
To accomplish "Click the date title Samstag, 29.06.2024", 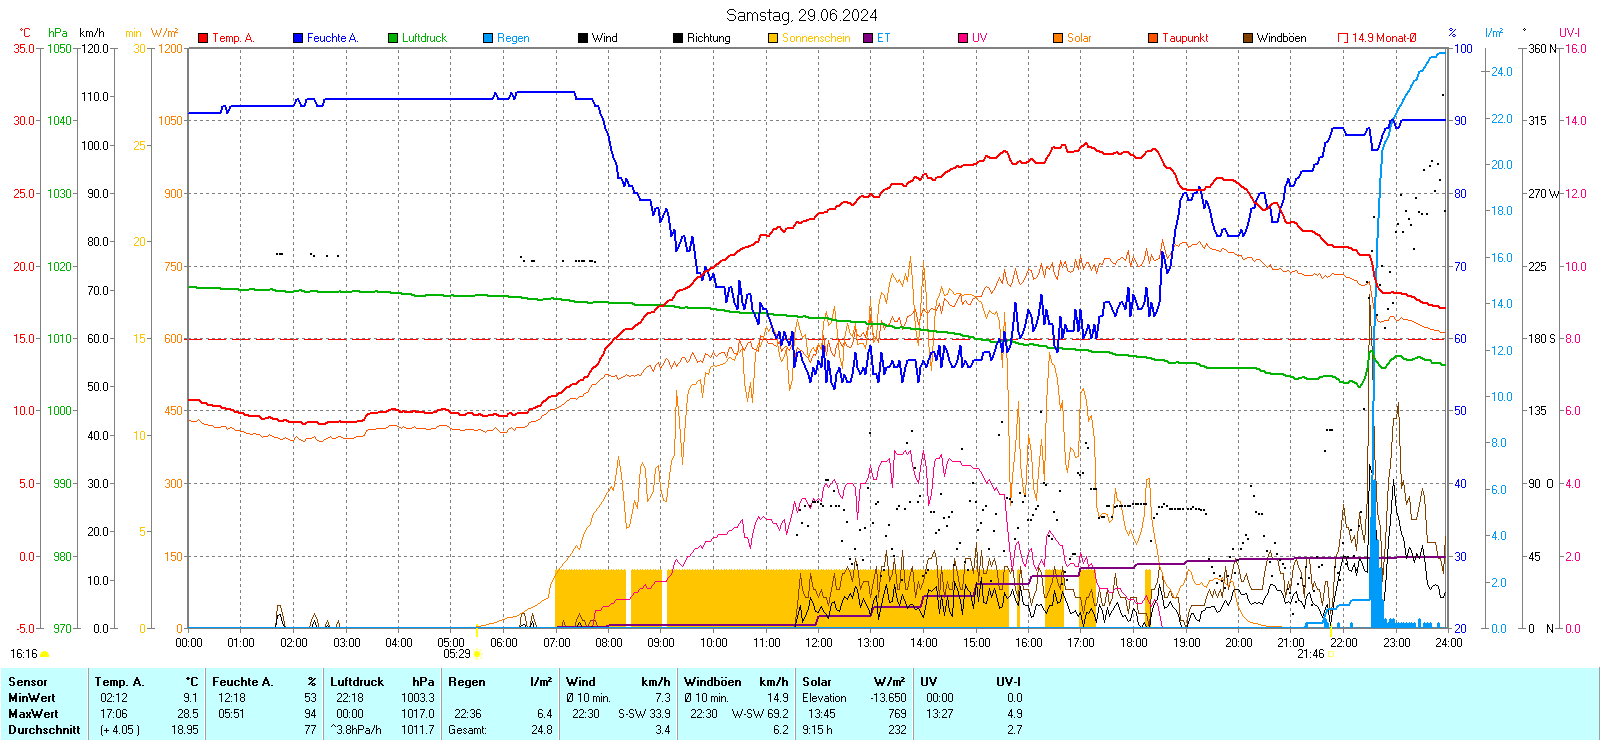I will point(801,15).
